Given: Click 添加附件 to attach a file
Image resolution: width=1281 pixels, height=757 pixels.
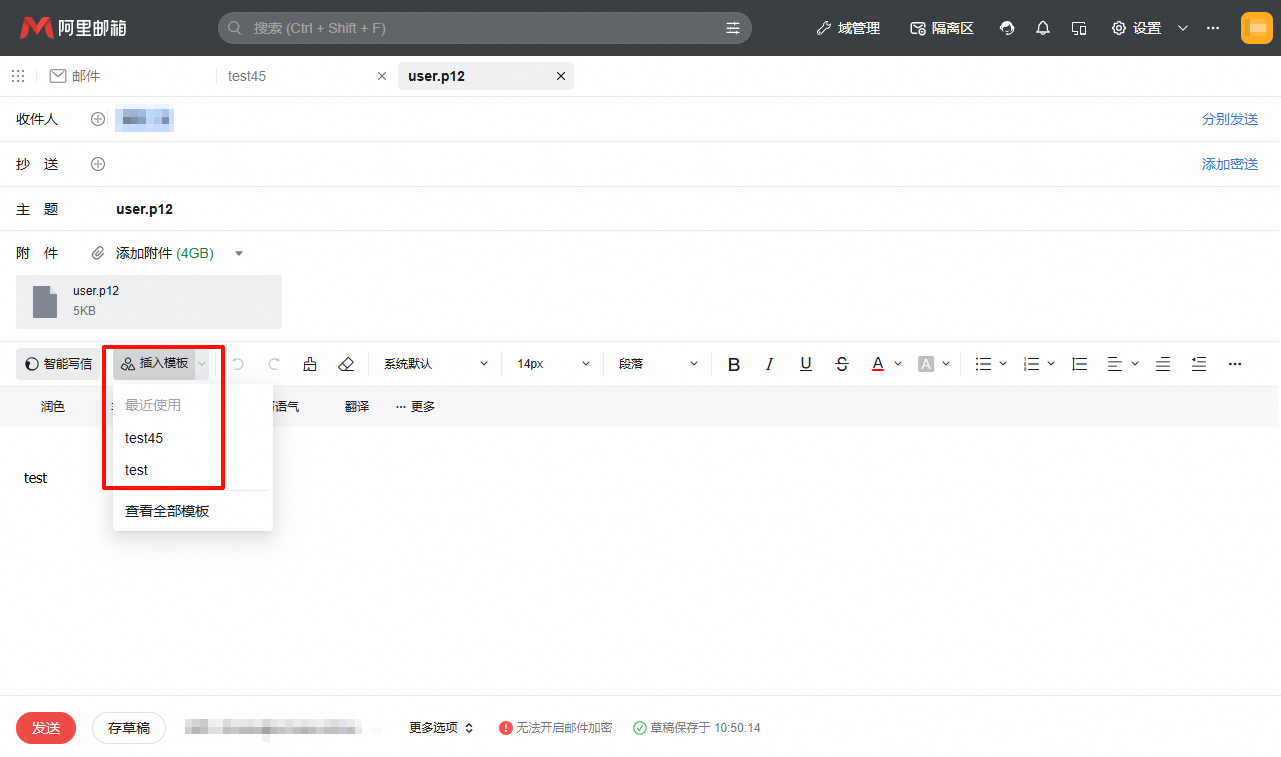Looking at the screenshot, I should (x=153, y=253).
